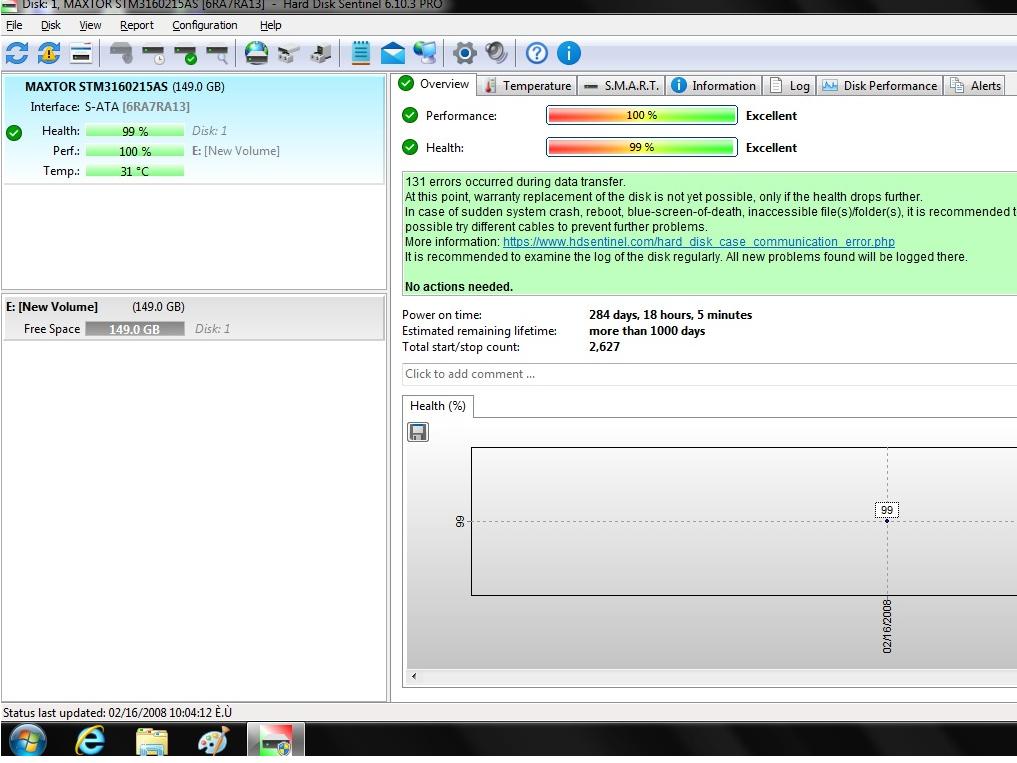Click the greyed hard disk test icon
This screenshot has height=763, width=1017.
[x=121, y=53]
